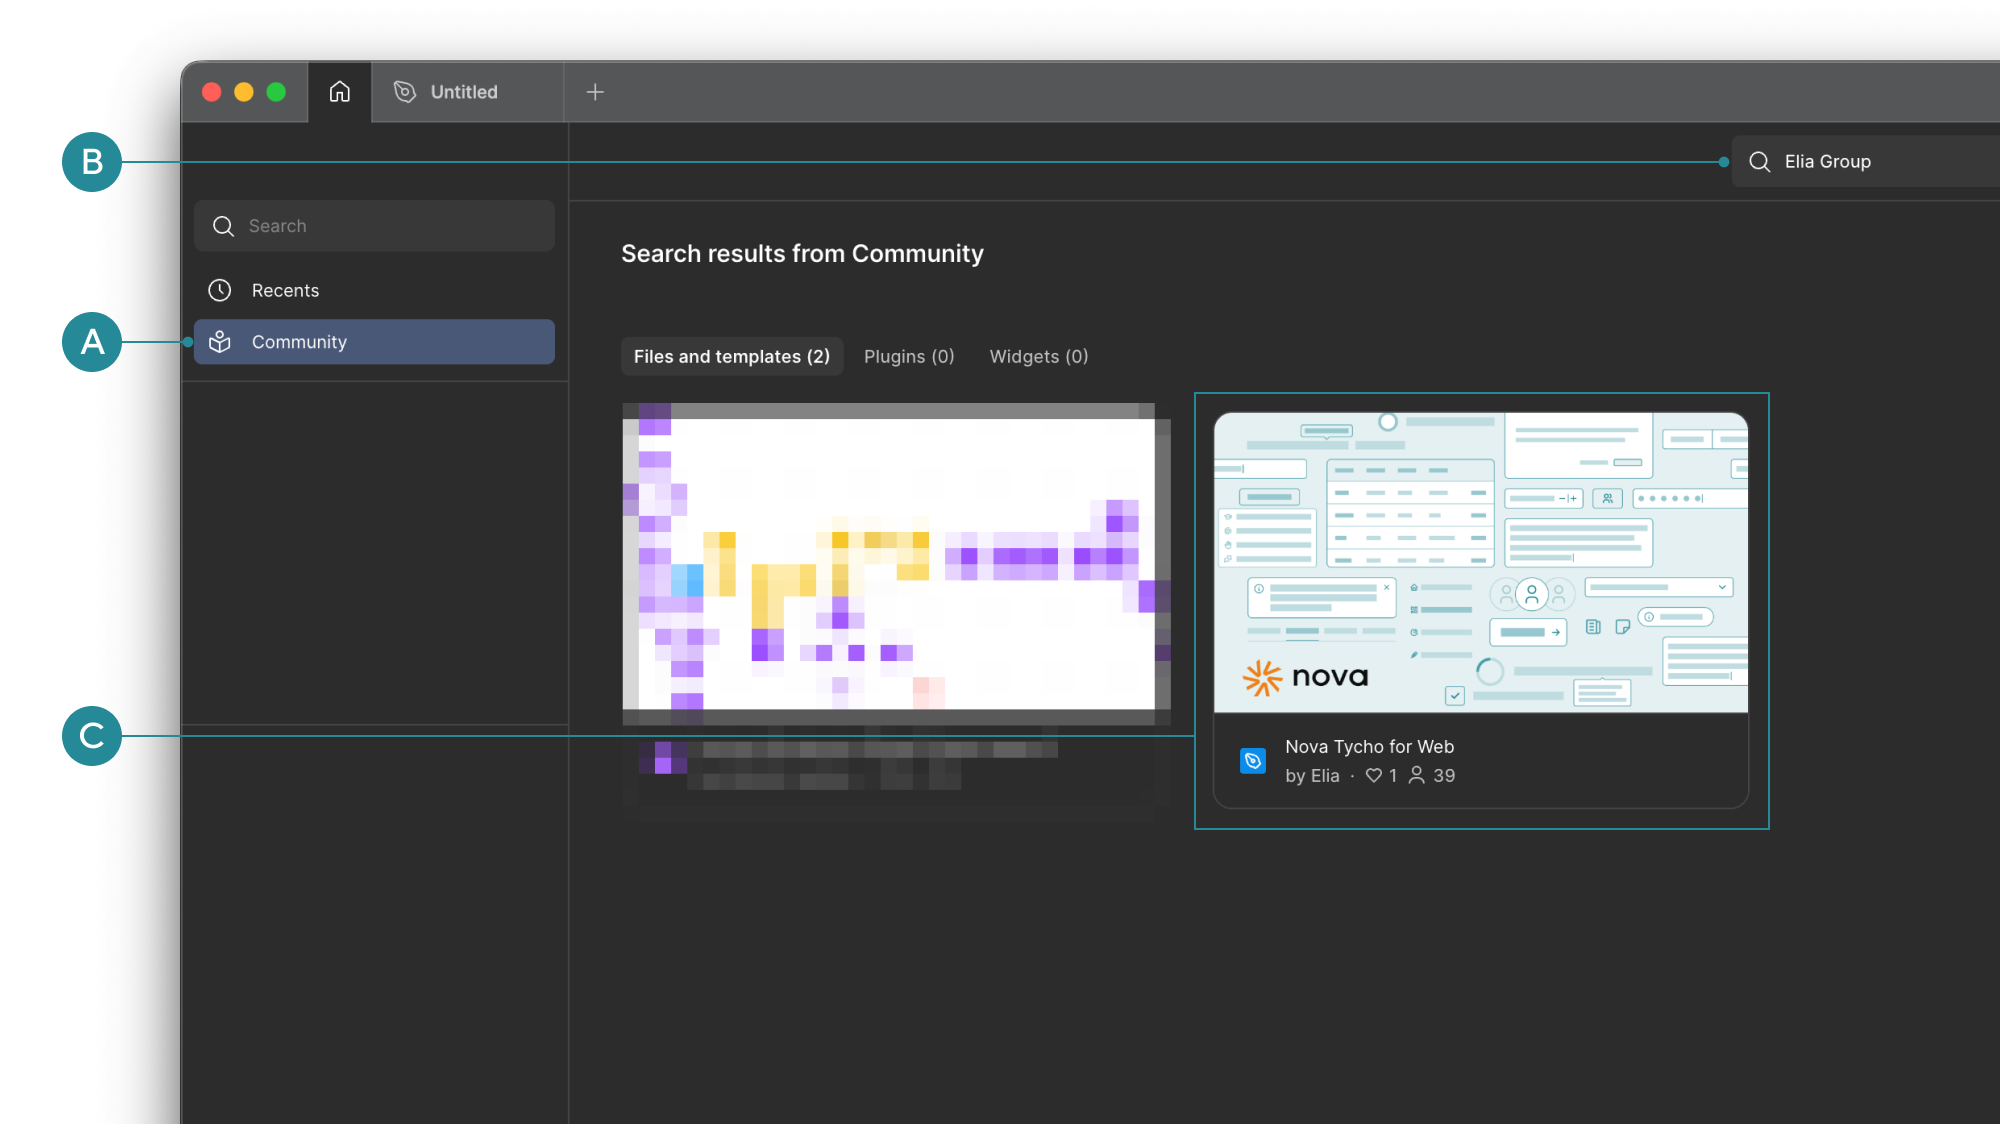Switch to Files and templates tab

tap(731, 357)
